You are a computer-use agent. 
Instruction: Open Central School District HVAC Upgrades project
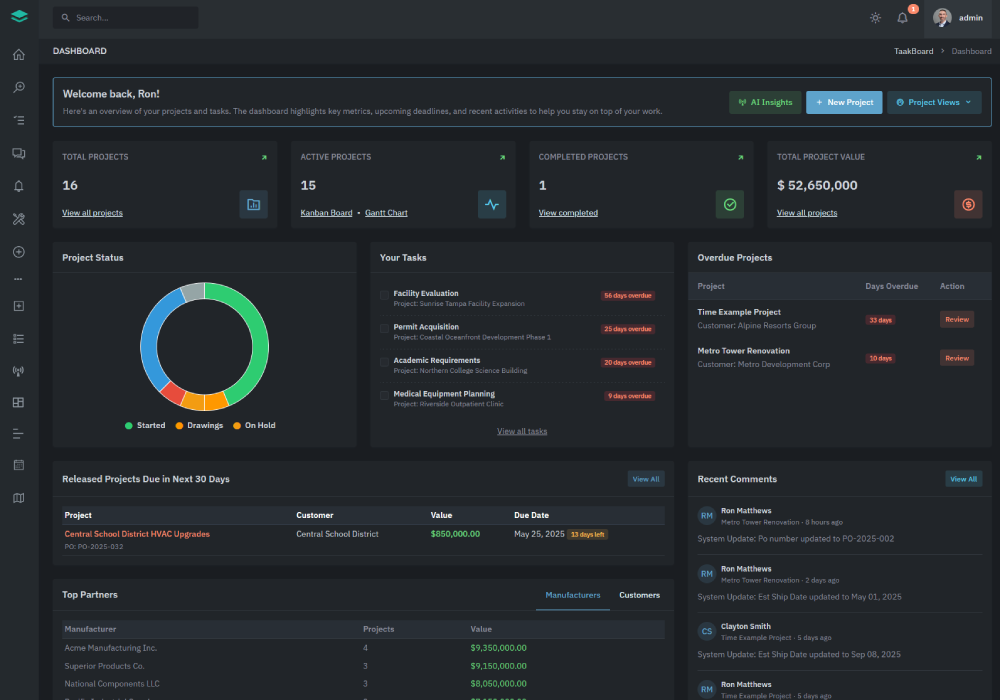click(137, 534)
